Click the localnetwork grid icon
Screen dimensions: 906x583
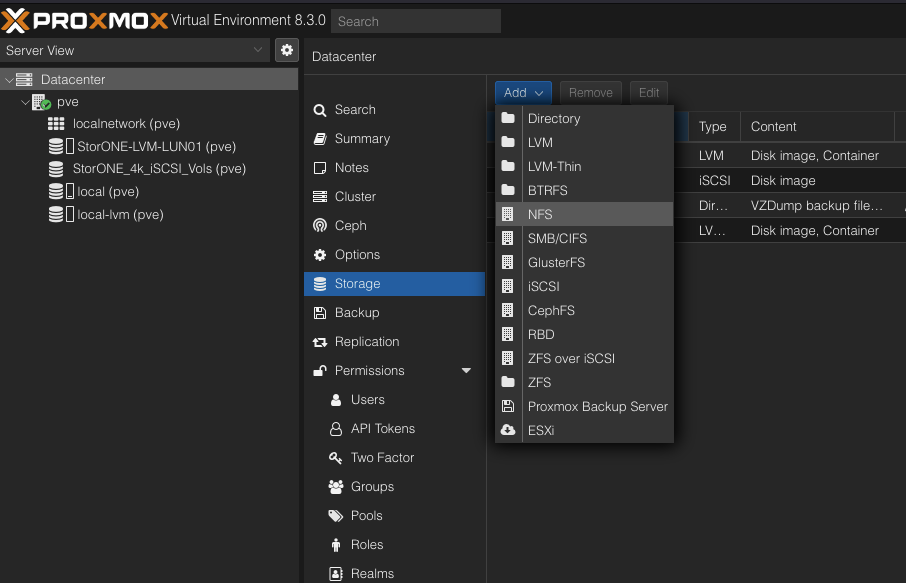tap(56, 124)
